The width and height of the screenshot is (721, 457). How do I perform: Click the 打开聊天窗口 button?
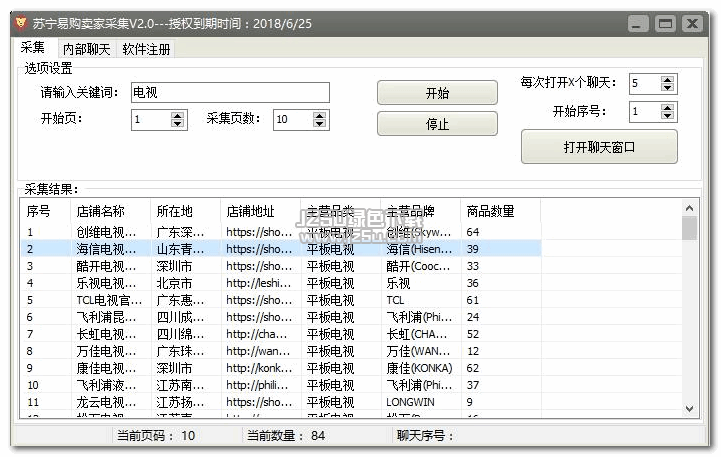pyautogui.click(x=599, y=147)
